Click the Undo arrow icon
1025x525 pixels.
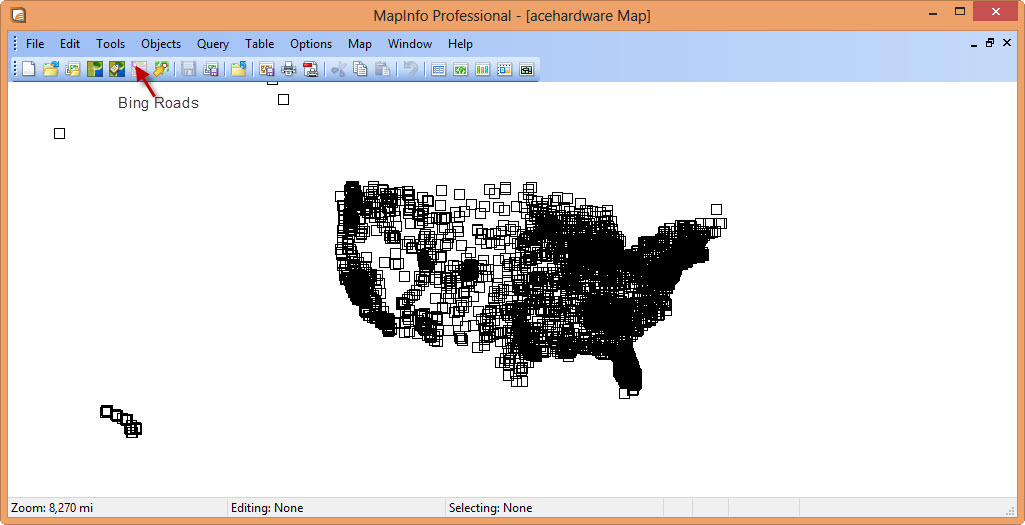click(411, 69)
